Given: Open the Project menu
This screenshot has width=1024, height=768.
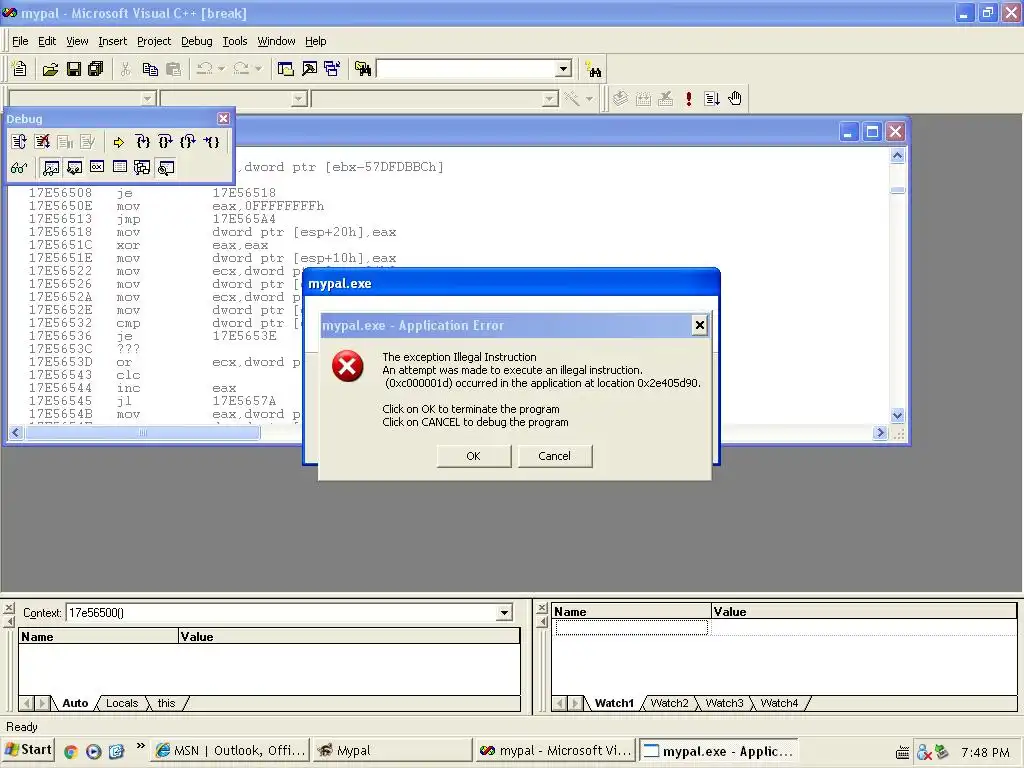Looking at the screenshot, I should pos(154,41).
